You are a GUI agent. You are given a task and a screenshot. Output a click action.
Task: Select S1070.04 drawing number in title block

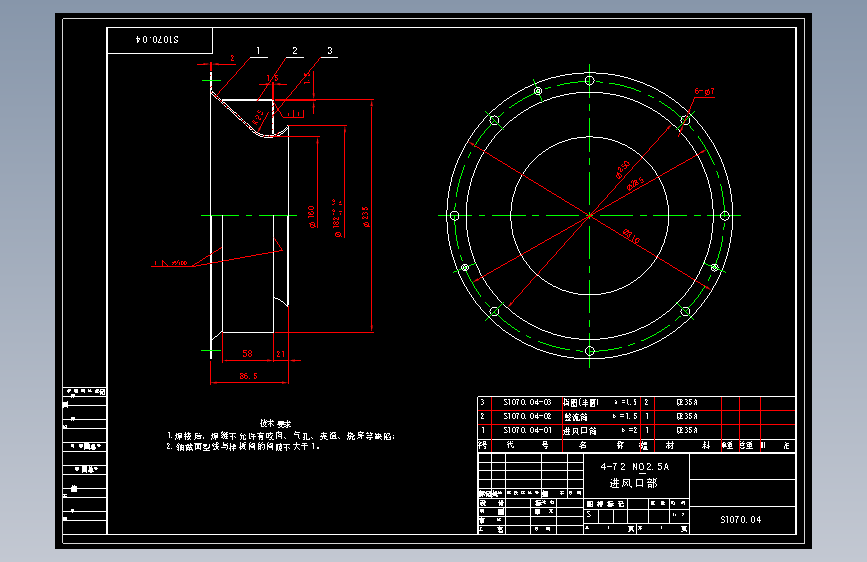point(740,519)
